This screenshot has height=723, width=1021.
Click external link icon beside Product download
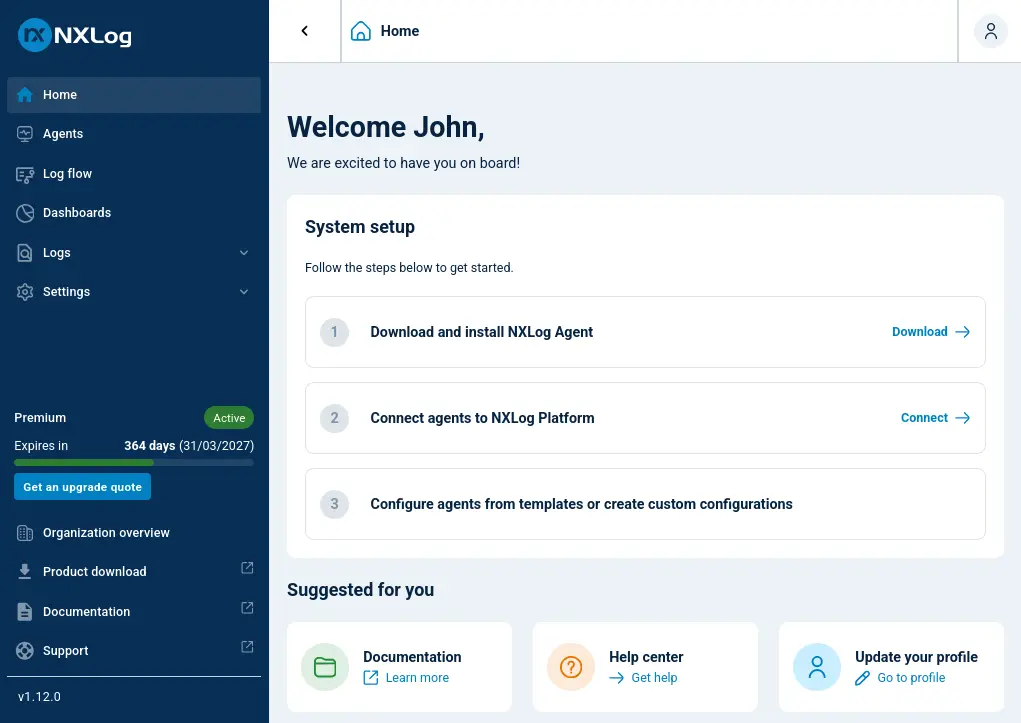pyautogui.click(x=247, y=568)
